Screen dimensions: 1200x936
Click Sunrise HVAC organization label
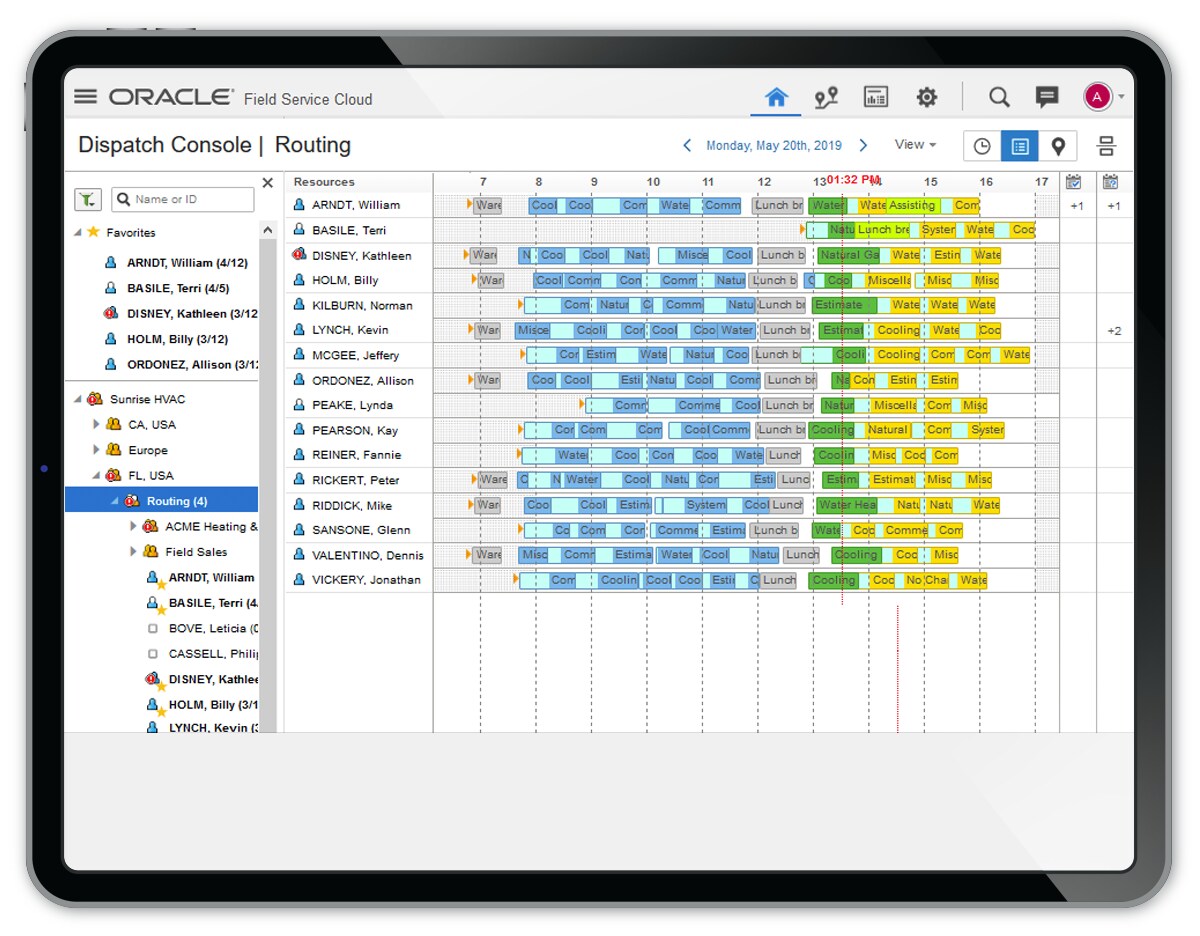click(147, 399)
